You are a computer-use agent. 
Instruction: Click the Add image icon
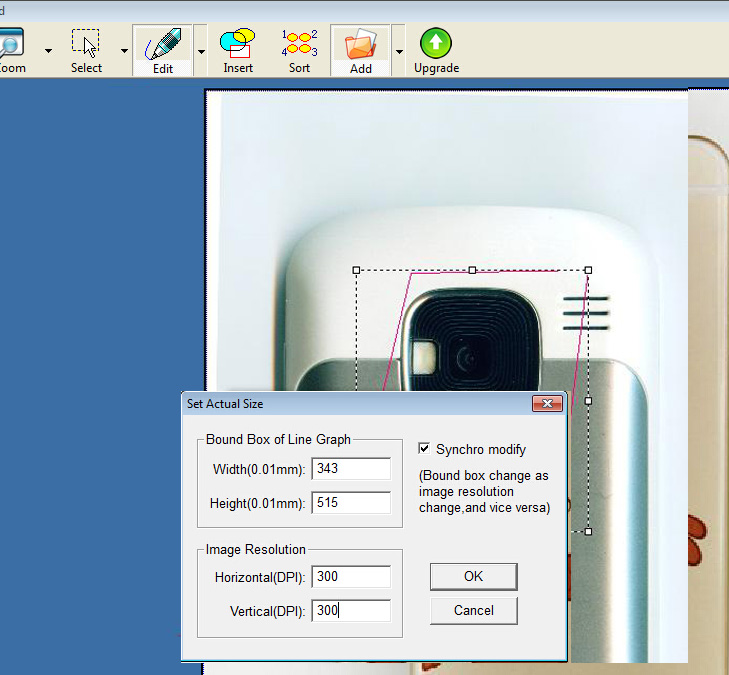tap(360, 45)
